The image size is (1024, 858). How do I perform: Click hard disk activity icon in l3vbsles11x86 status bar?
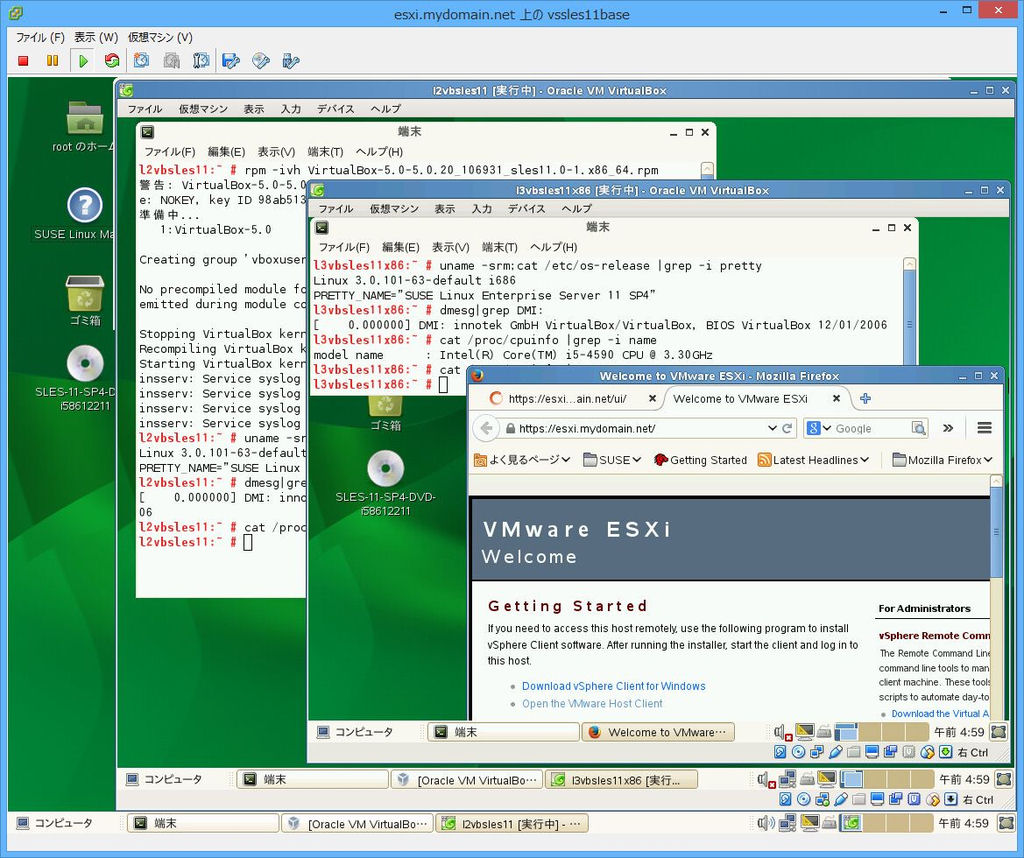coord(780,752)
